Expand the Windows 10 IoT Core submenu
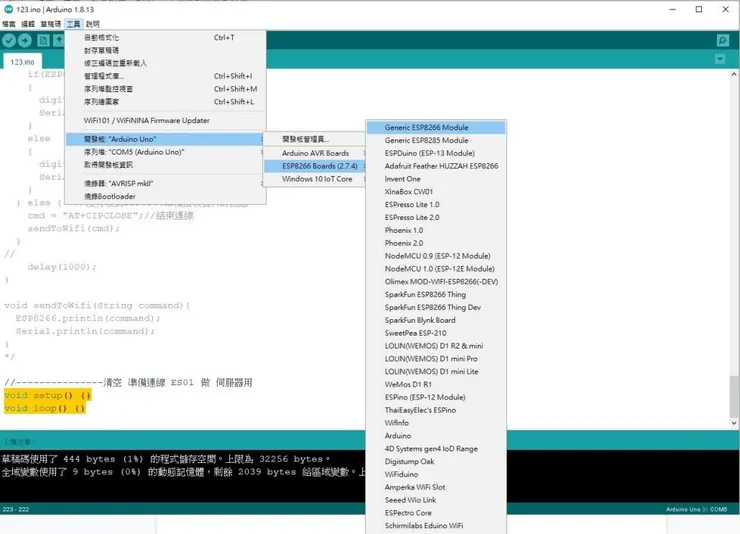The width and height of the screenshot is (740, 534). 315,179
